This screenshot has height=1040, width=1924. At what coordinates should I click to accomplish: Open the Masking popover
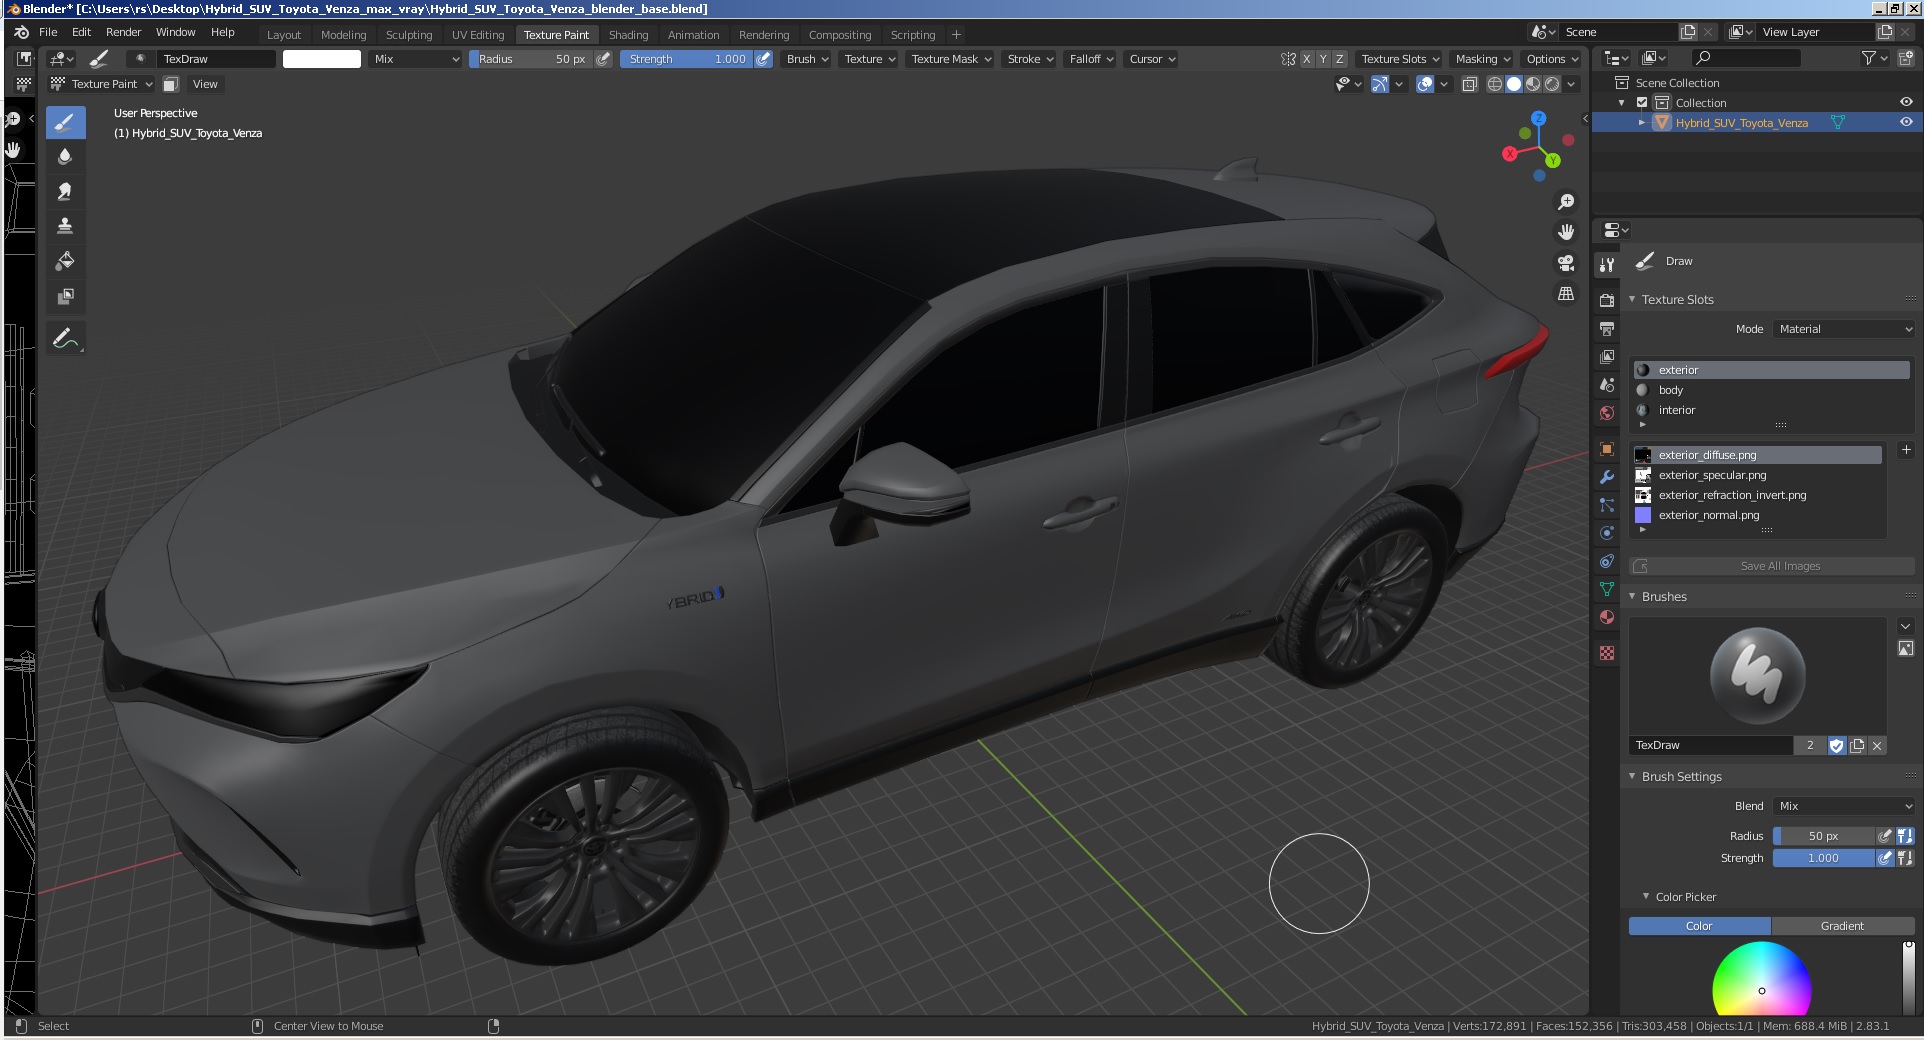[x=1482, y=59]
